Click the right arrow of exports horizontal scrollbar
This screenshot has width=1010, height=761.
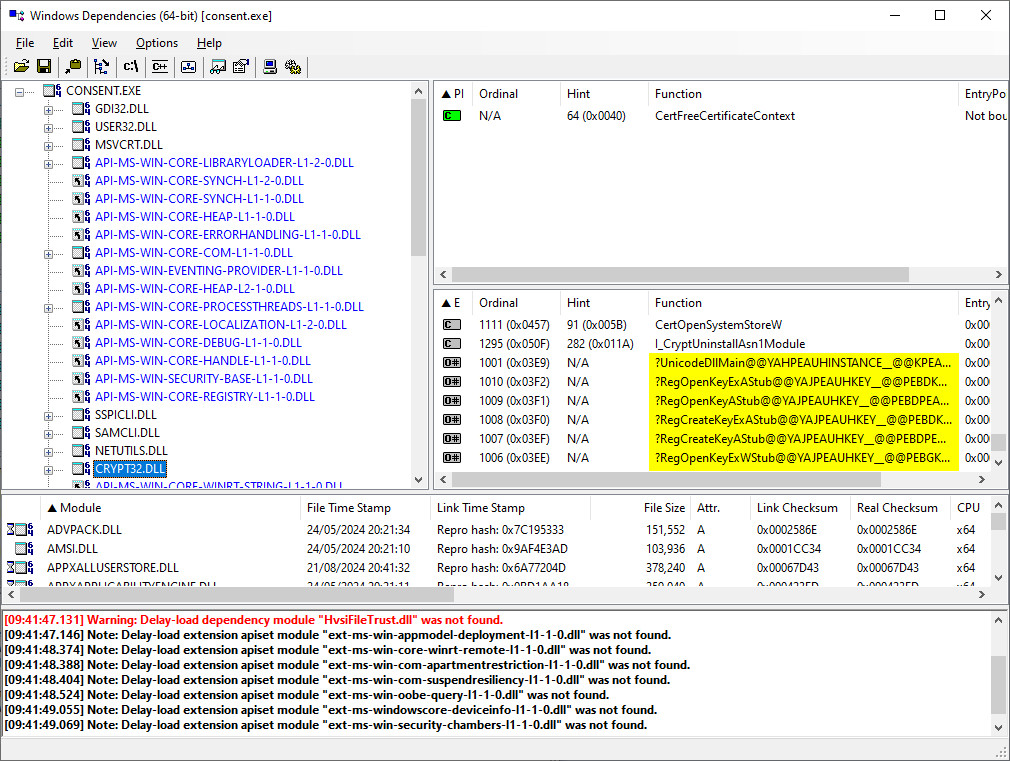(981, 479)
